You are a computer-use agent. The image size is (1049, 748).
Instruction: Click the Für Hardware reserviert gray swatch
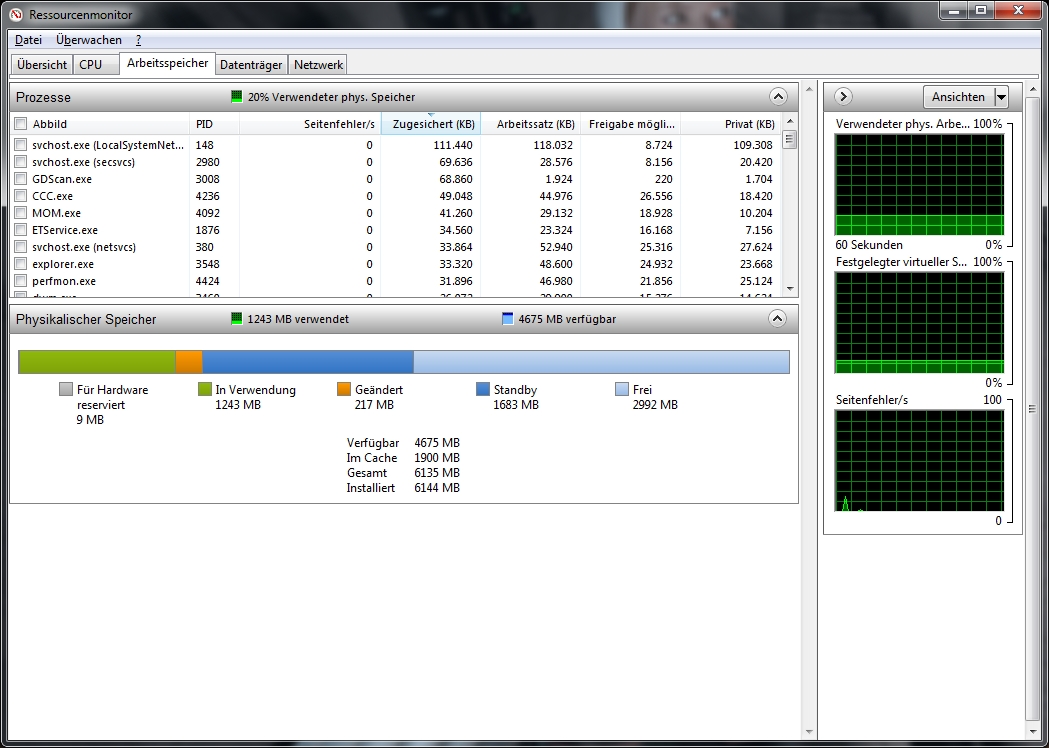tap(66, 389)
